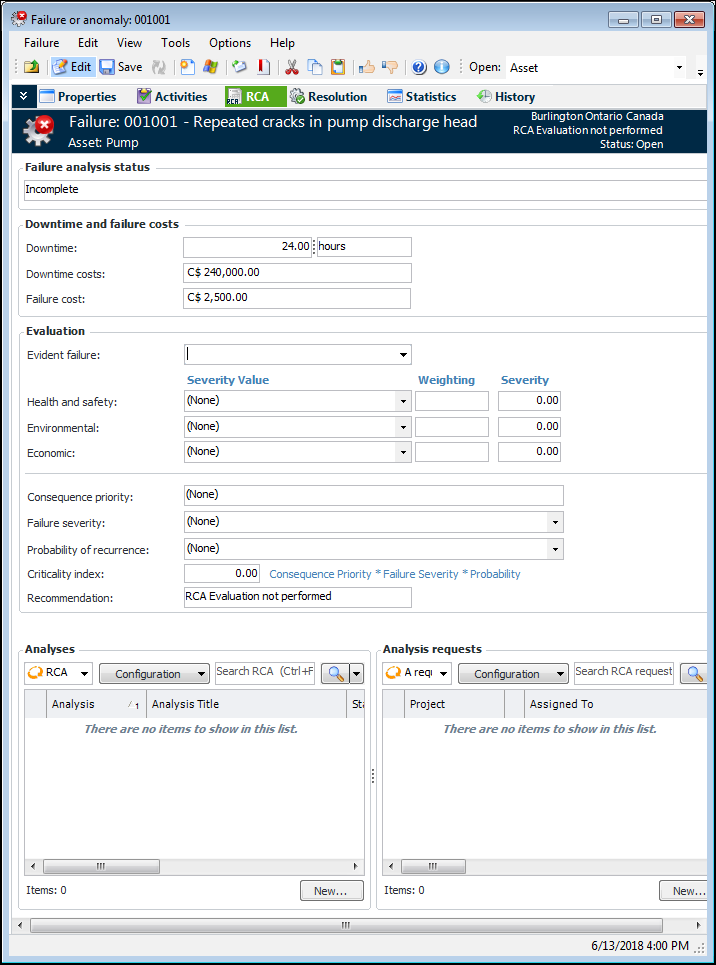716x965 pixels.
Task: Click the Cut scissors icon in toolbar
Action: click(x=292, y=68)
